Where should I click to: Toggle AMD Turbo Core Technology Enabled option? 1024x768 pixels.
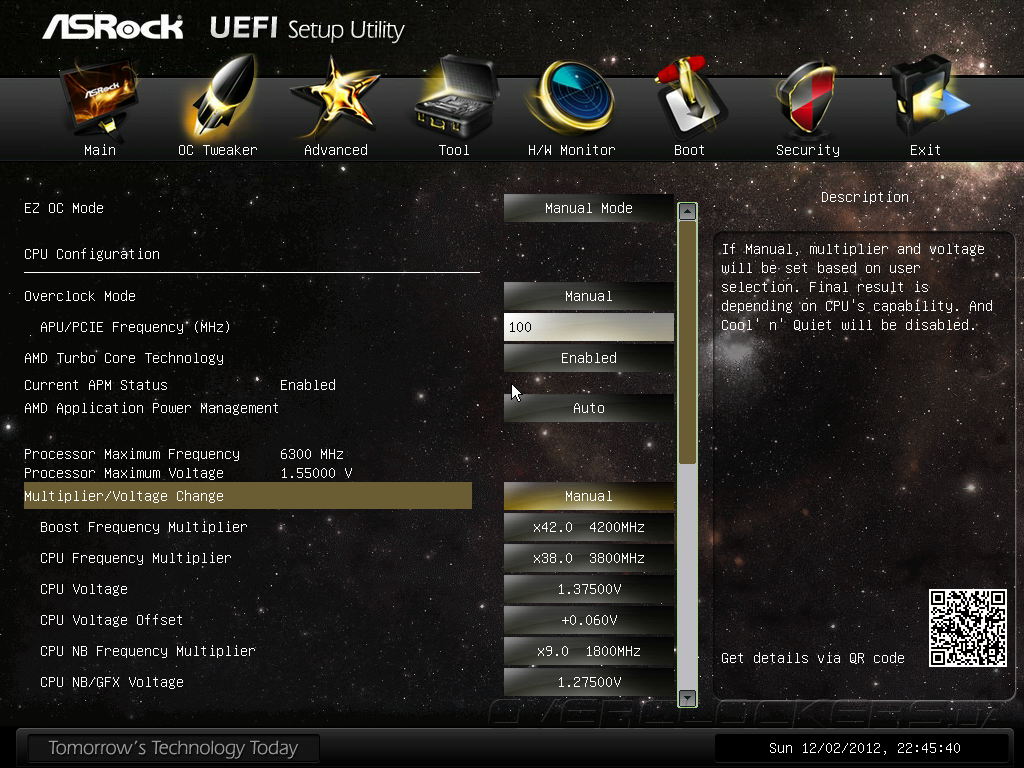588,358
